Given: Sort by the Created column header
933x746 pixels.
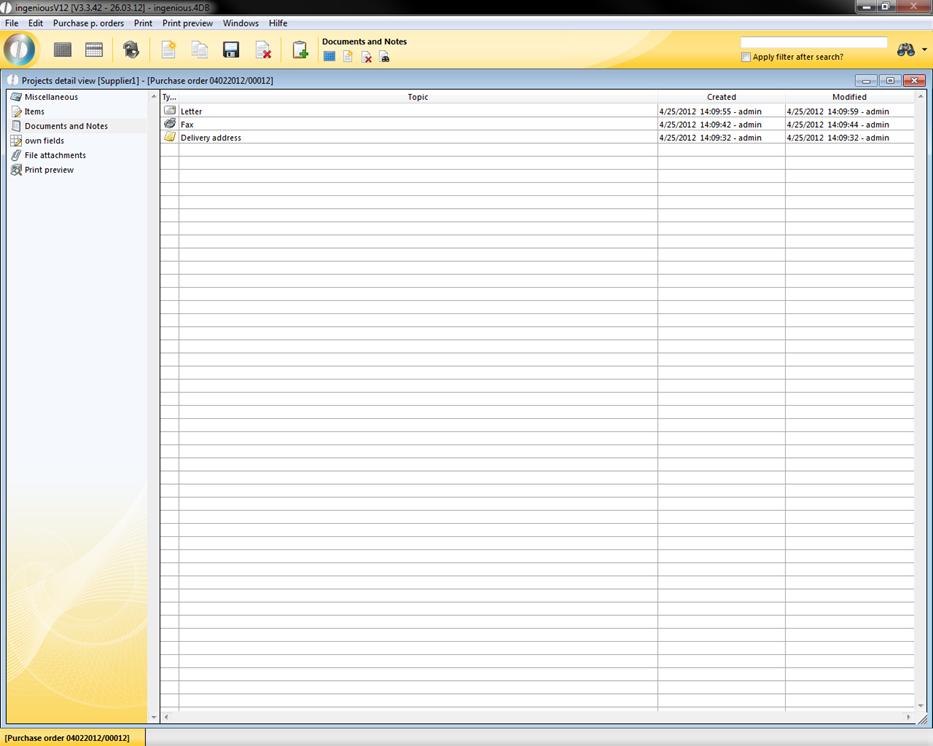Looking at the screenshot, I should tap(721, 97).
